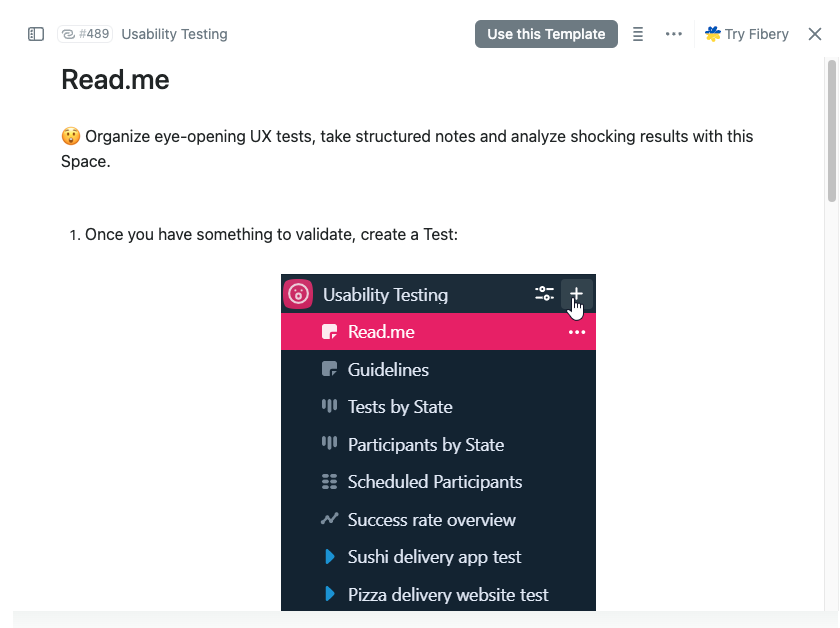Click the #489 template reference badge
Viewport: 840px width, 628px height.
click(85, 33)
